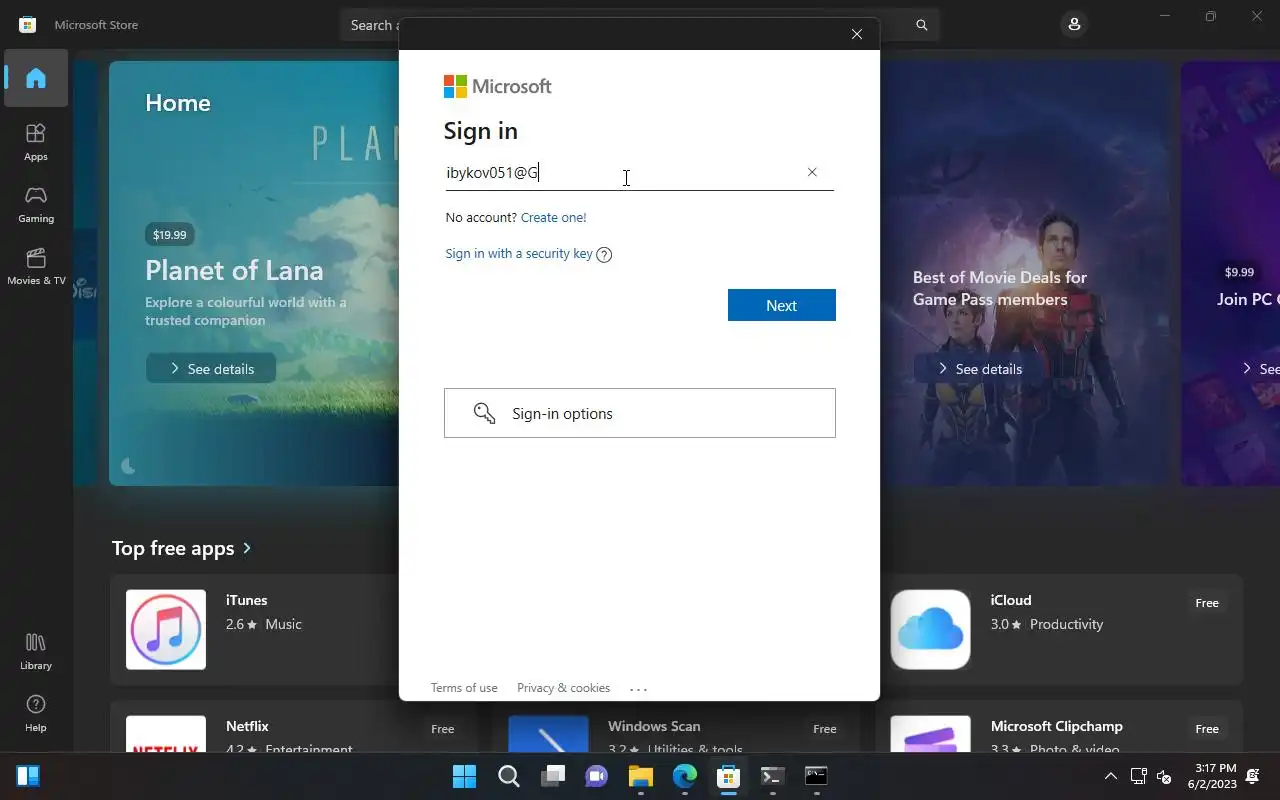Click the Free button for iCloud

pos(1207,603)
